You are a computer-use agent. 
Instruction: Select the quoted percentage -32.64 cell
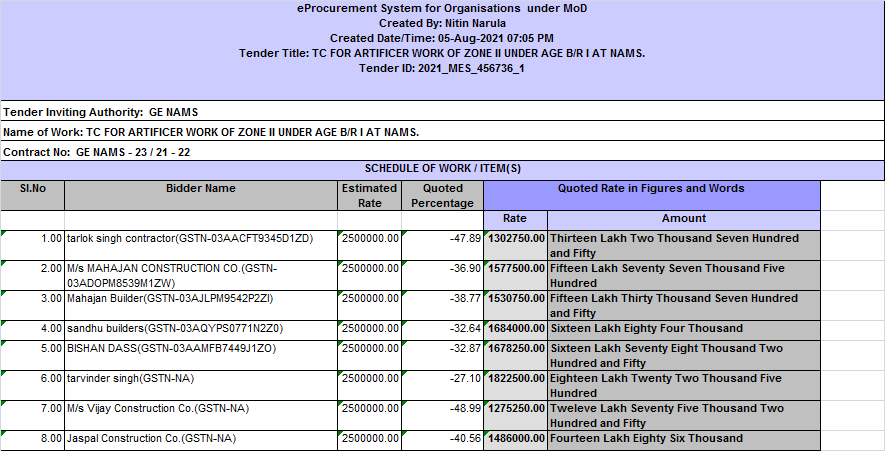point(442,330)
